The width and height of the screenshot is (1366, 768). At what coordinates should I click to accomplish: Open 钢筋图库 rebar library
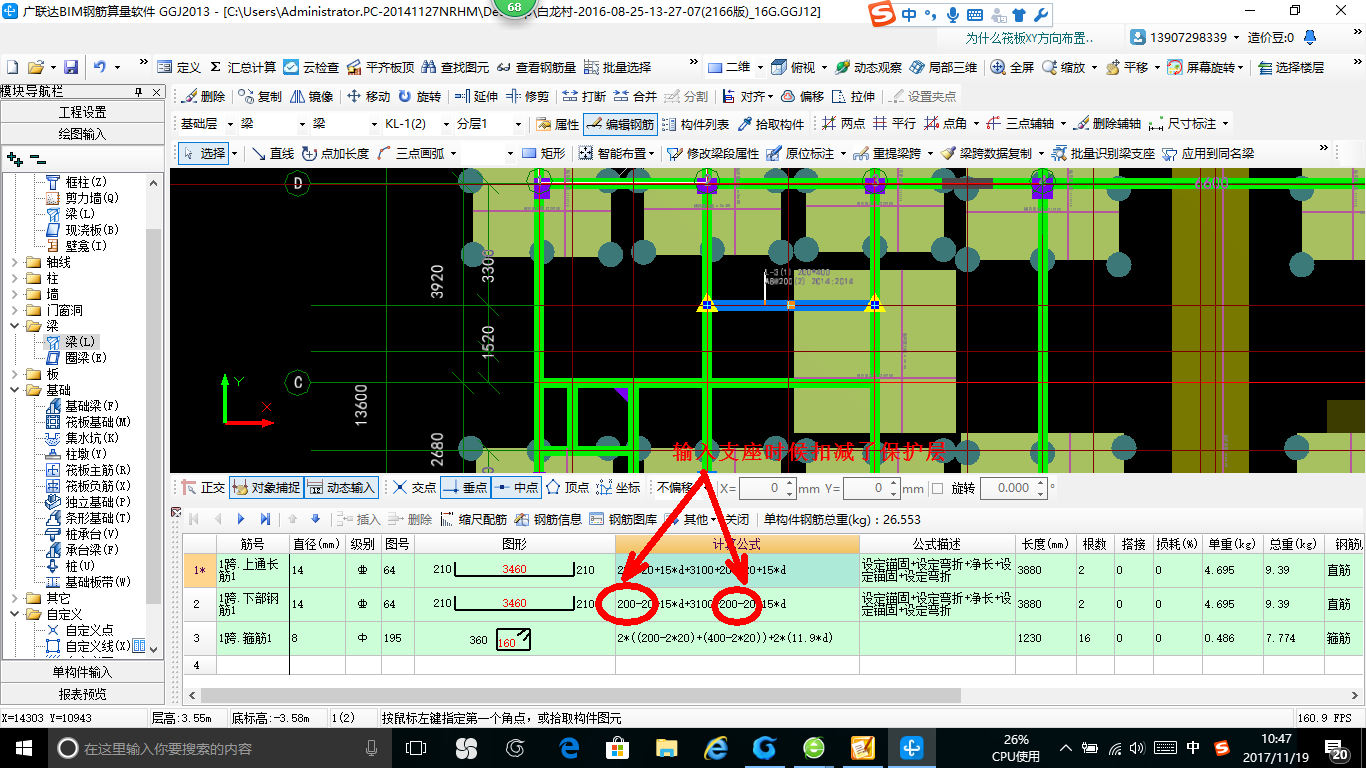click(x=624, y=519)
